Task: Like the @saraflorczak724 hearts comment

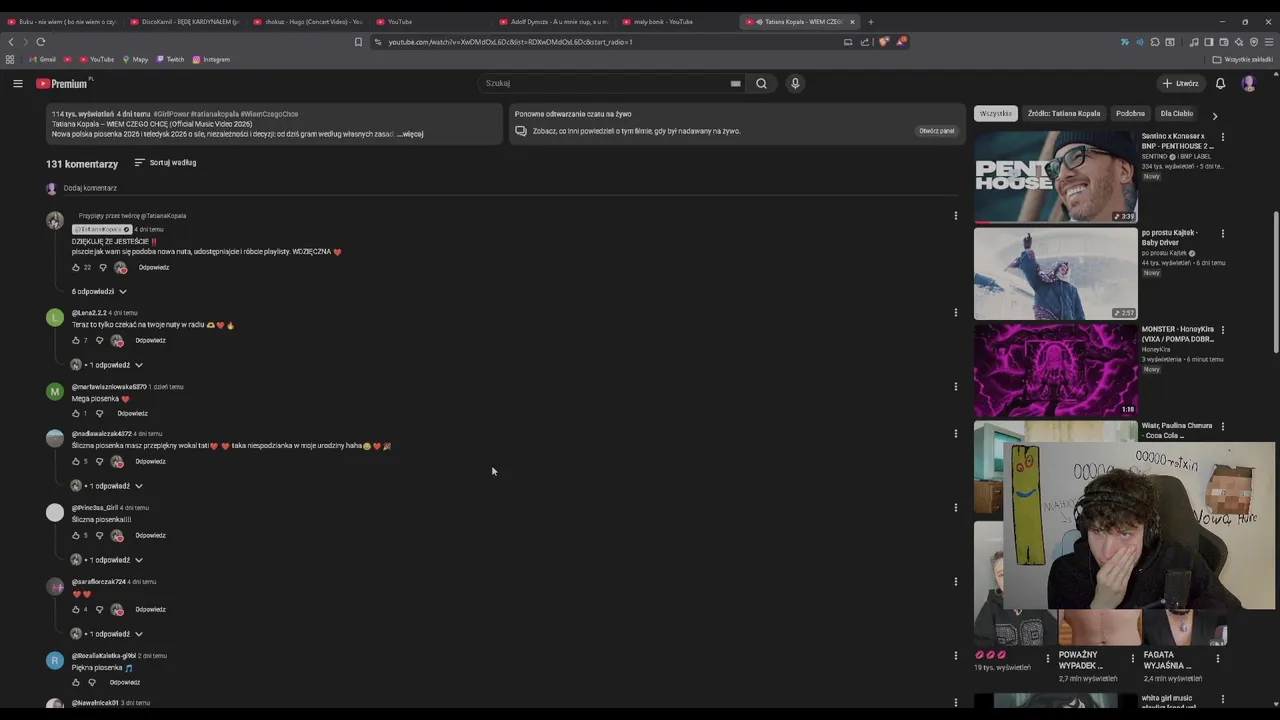Action: point(76,609)
